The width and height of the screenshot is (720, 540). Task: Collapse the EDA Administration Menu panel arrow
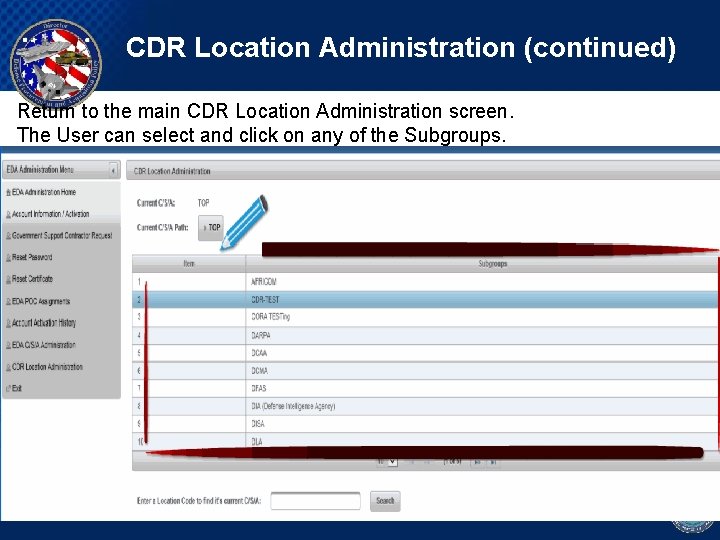pos(113,170)
